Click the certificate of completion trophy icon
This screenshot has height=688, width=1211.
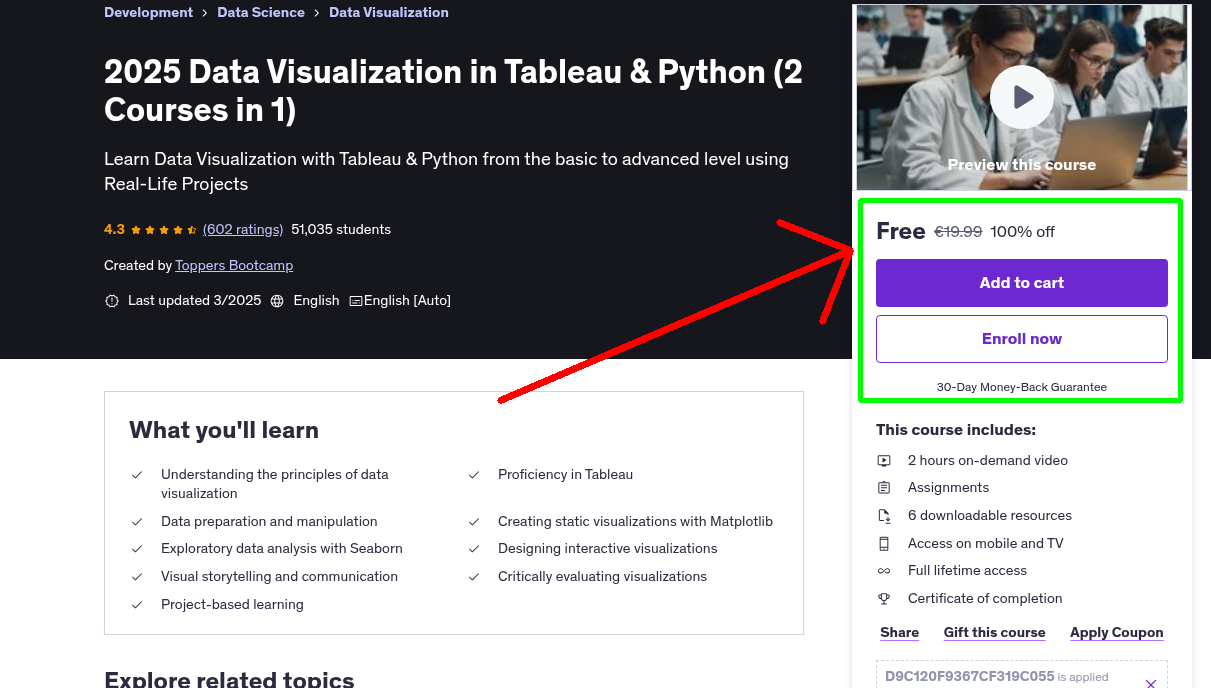click(x=884, y=598)
